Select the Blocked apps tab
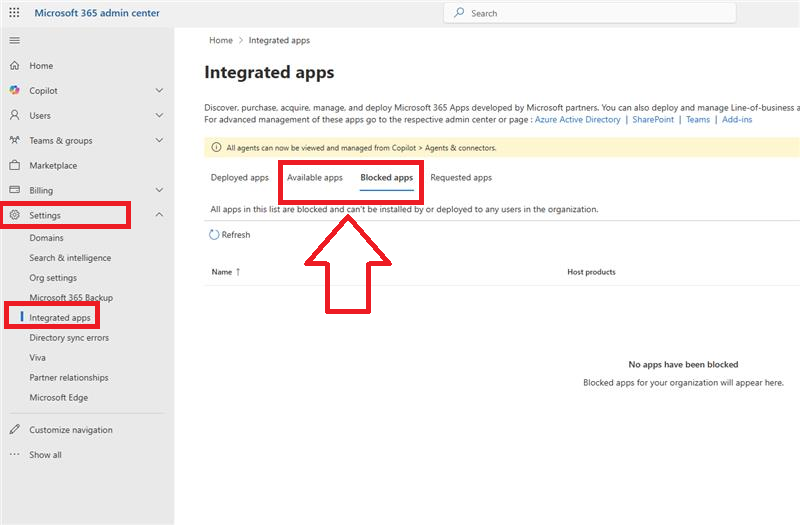 coord(387,178)
